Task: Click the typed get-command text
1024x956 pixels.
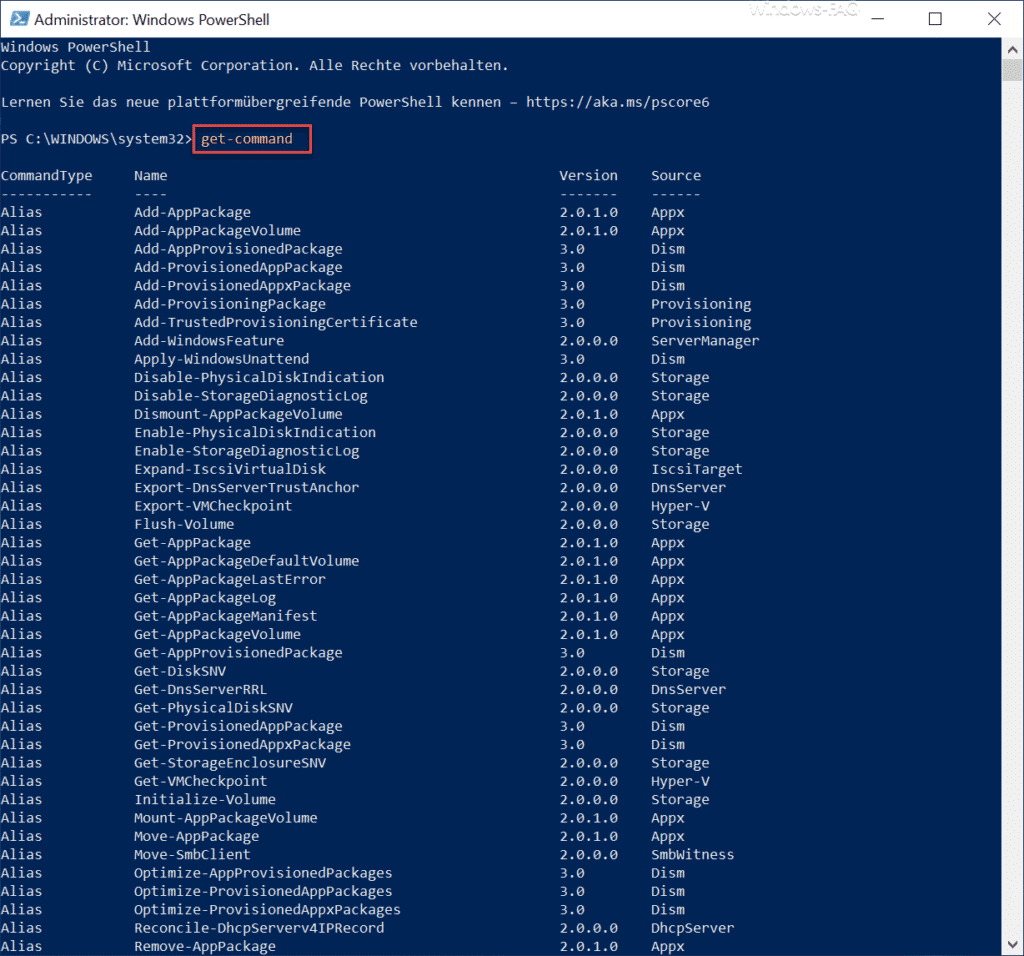Action: point(246,139)
